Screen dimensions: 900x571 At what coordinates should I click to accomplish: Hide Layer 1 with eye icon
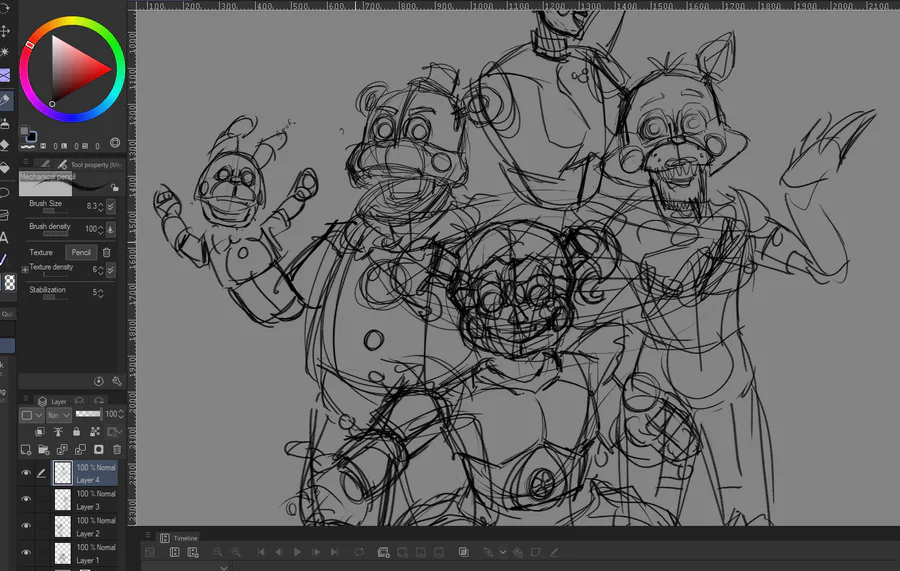click(26, 553)
